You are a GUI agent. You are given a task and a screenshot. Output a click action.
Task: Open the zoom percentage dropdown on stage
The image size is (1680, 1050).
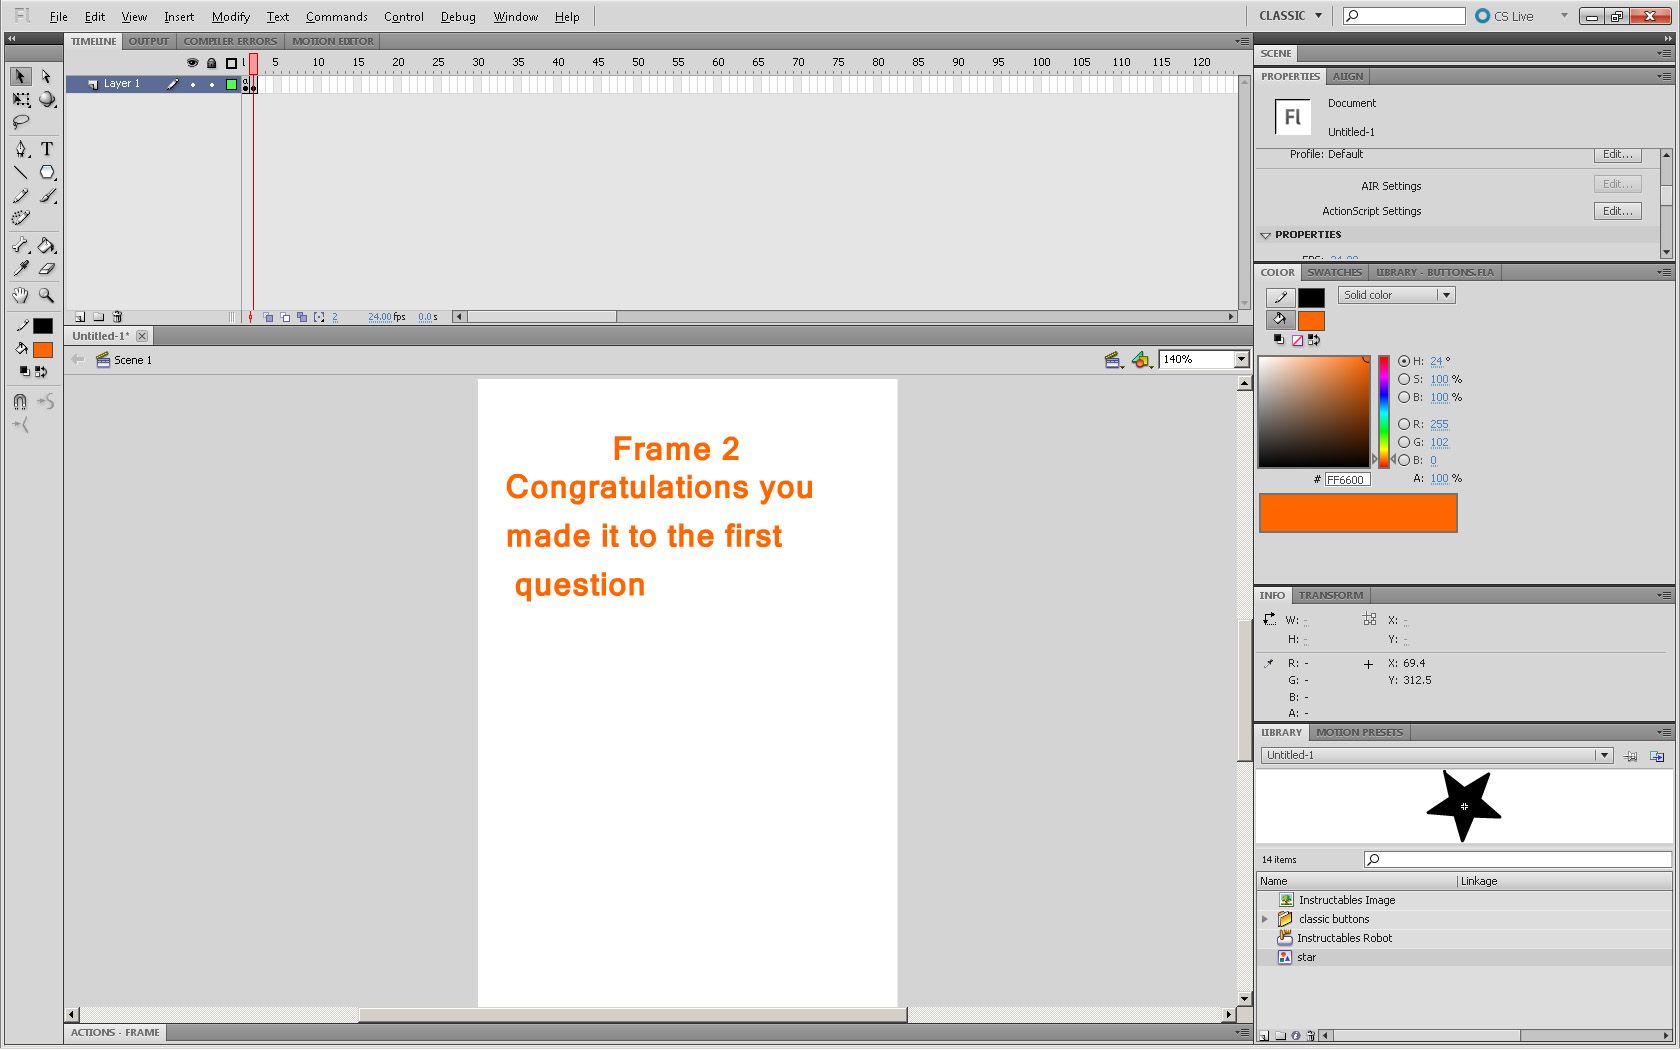tap(1238, 359)
